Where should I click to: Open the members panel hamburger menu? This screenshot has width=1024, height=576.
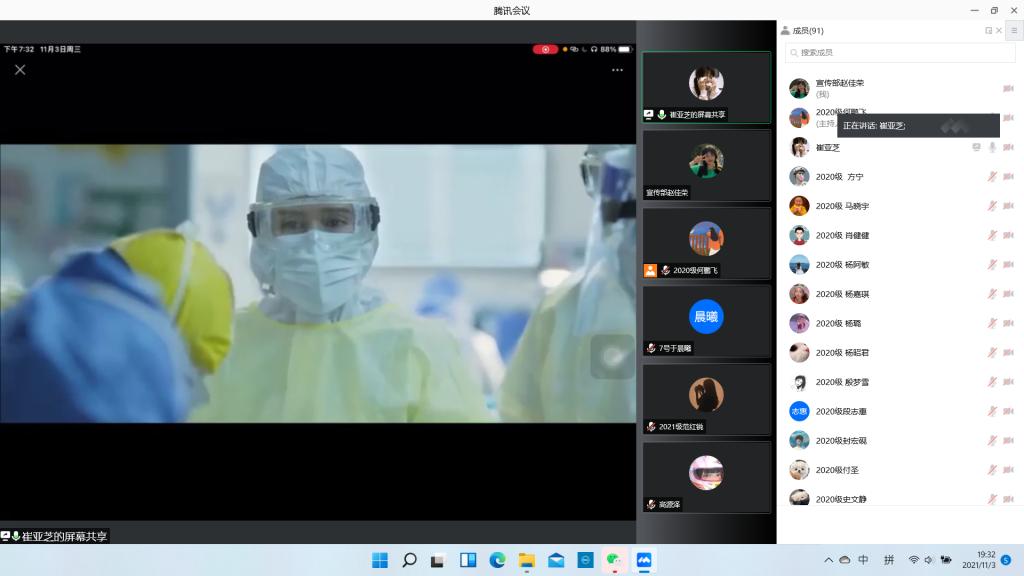[x=1013, y=31]
